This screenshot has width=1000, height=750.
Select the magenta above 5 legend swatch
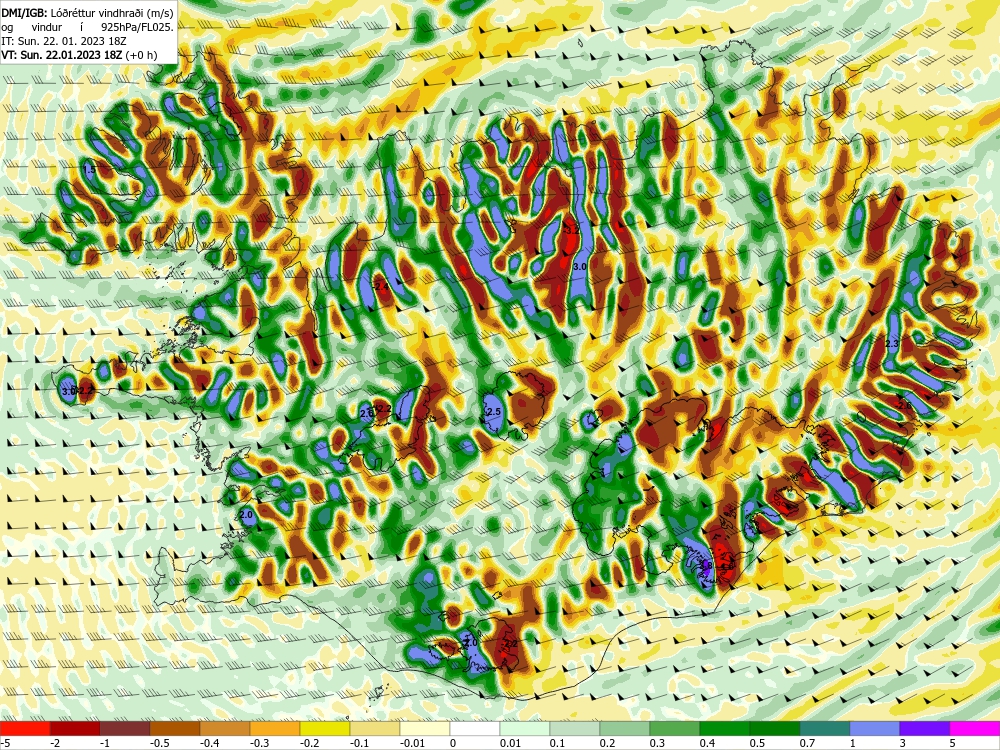tap(975, 728)
